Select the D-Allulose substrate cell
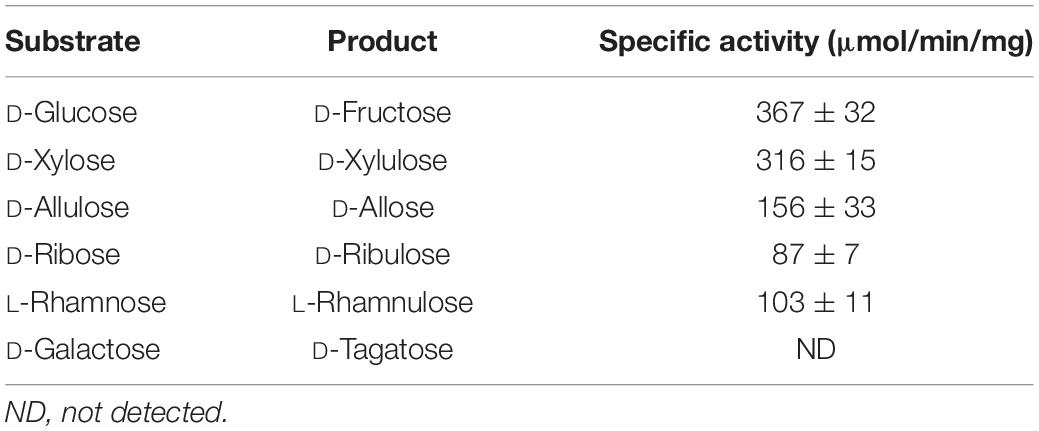1039x431 pixels. coord(67,208)
